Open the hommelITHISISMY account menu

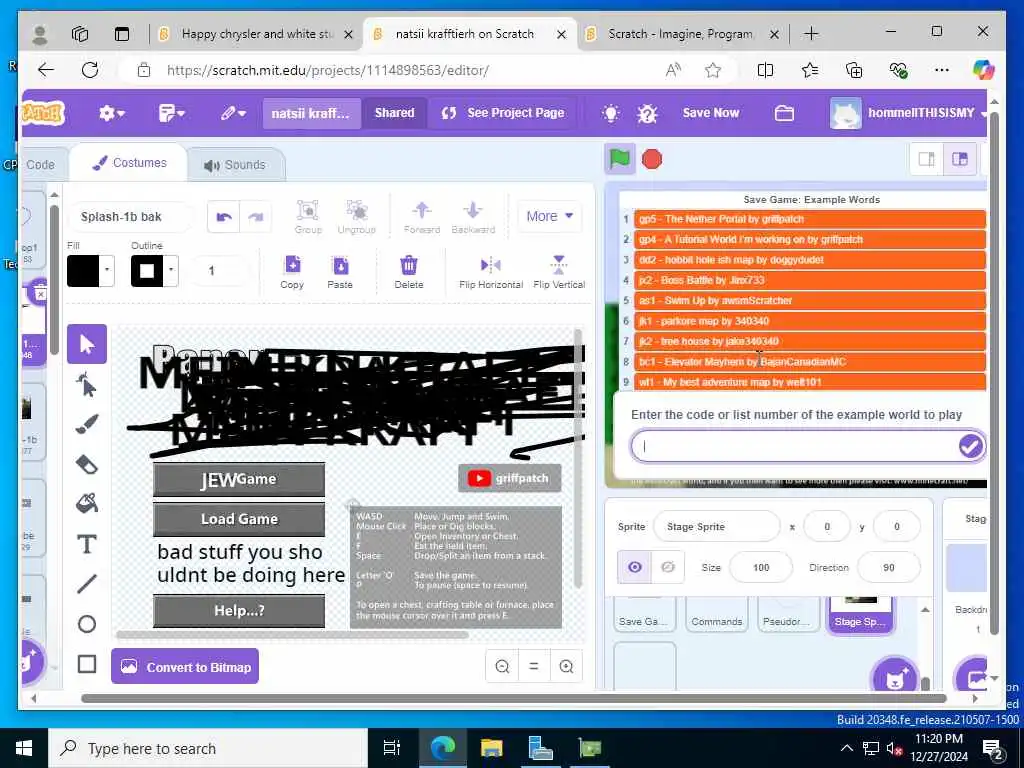tap(909, 113)
